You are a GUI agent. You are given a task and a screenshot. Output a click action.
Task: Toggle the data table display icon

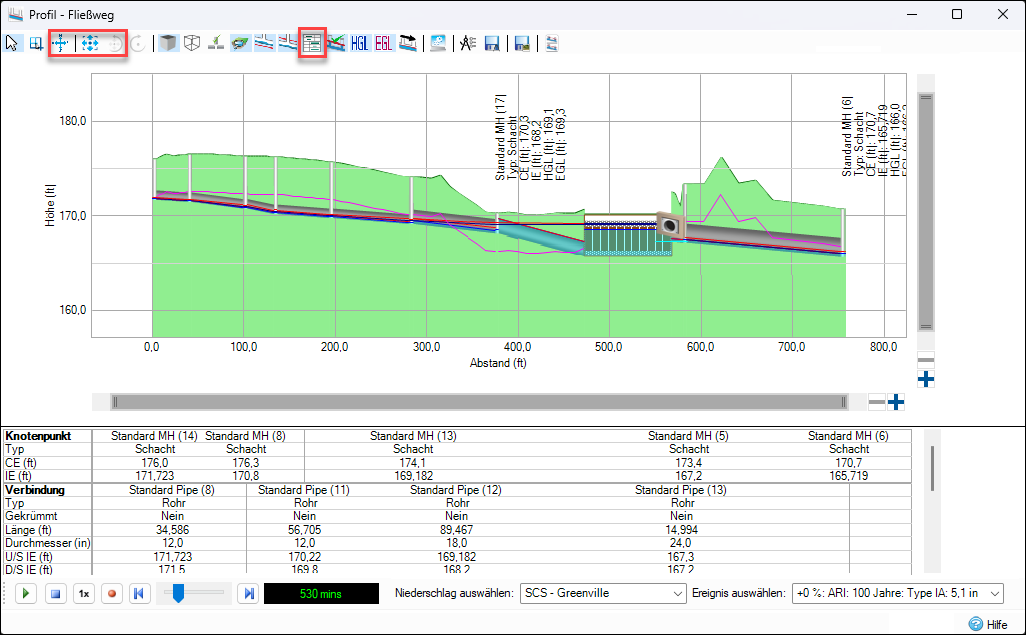(x=312, y=44)
